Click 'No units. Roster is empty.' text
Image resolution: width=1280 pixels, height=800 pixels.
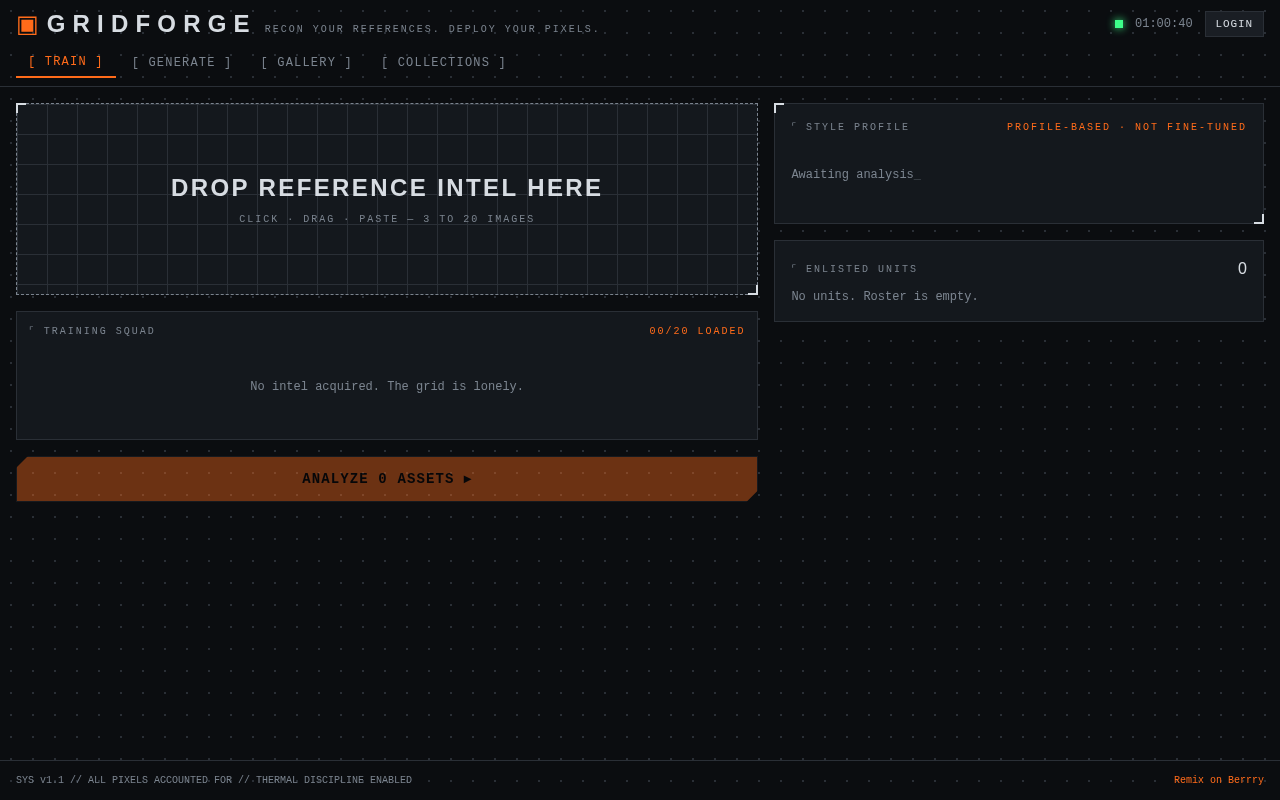(x=885, y=297)
